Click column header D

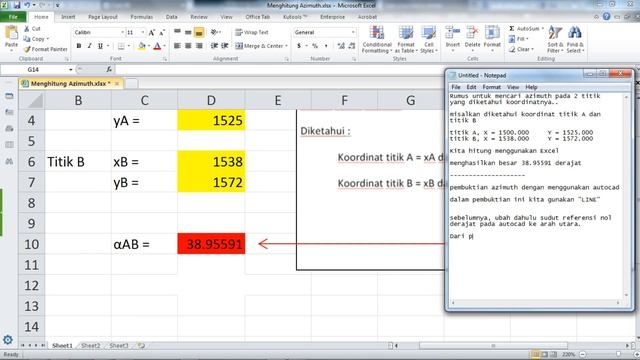click(x=211, y=100)
